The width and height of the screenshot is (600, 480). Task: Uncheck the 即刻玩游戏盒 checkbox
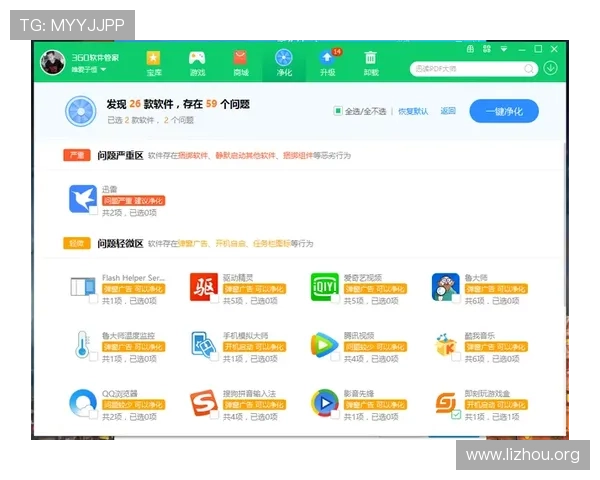point(456,415)
